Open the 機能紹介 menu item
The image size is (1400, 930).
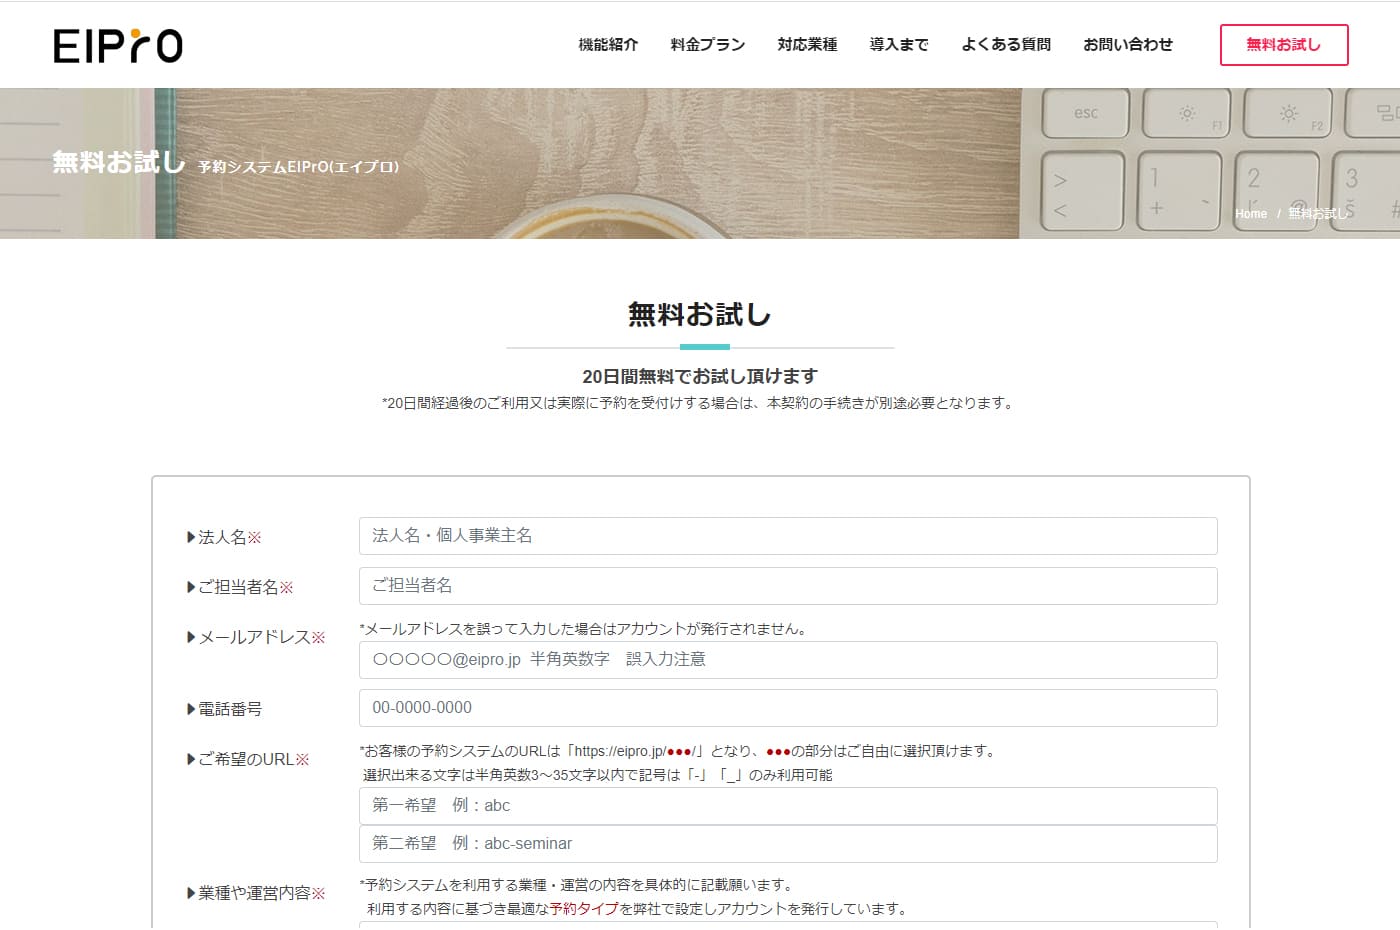(x=608, y=45)
